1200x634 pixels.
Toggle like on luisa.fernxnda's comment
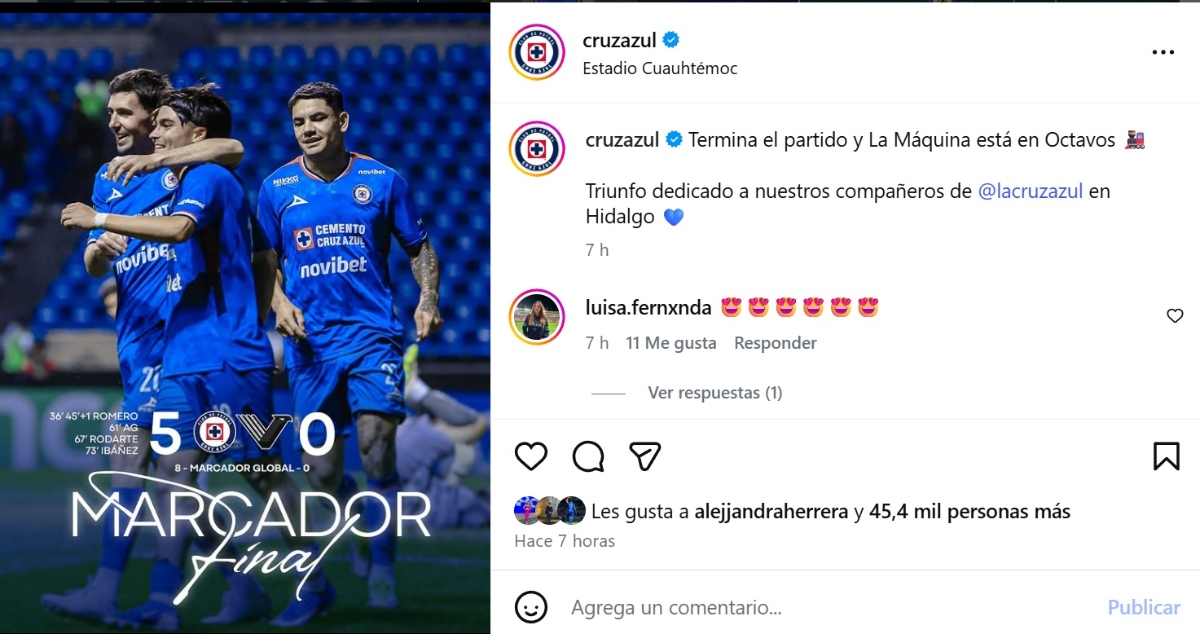coord(1175,316)
